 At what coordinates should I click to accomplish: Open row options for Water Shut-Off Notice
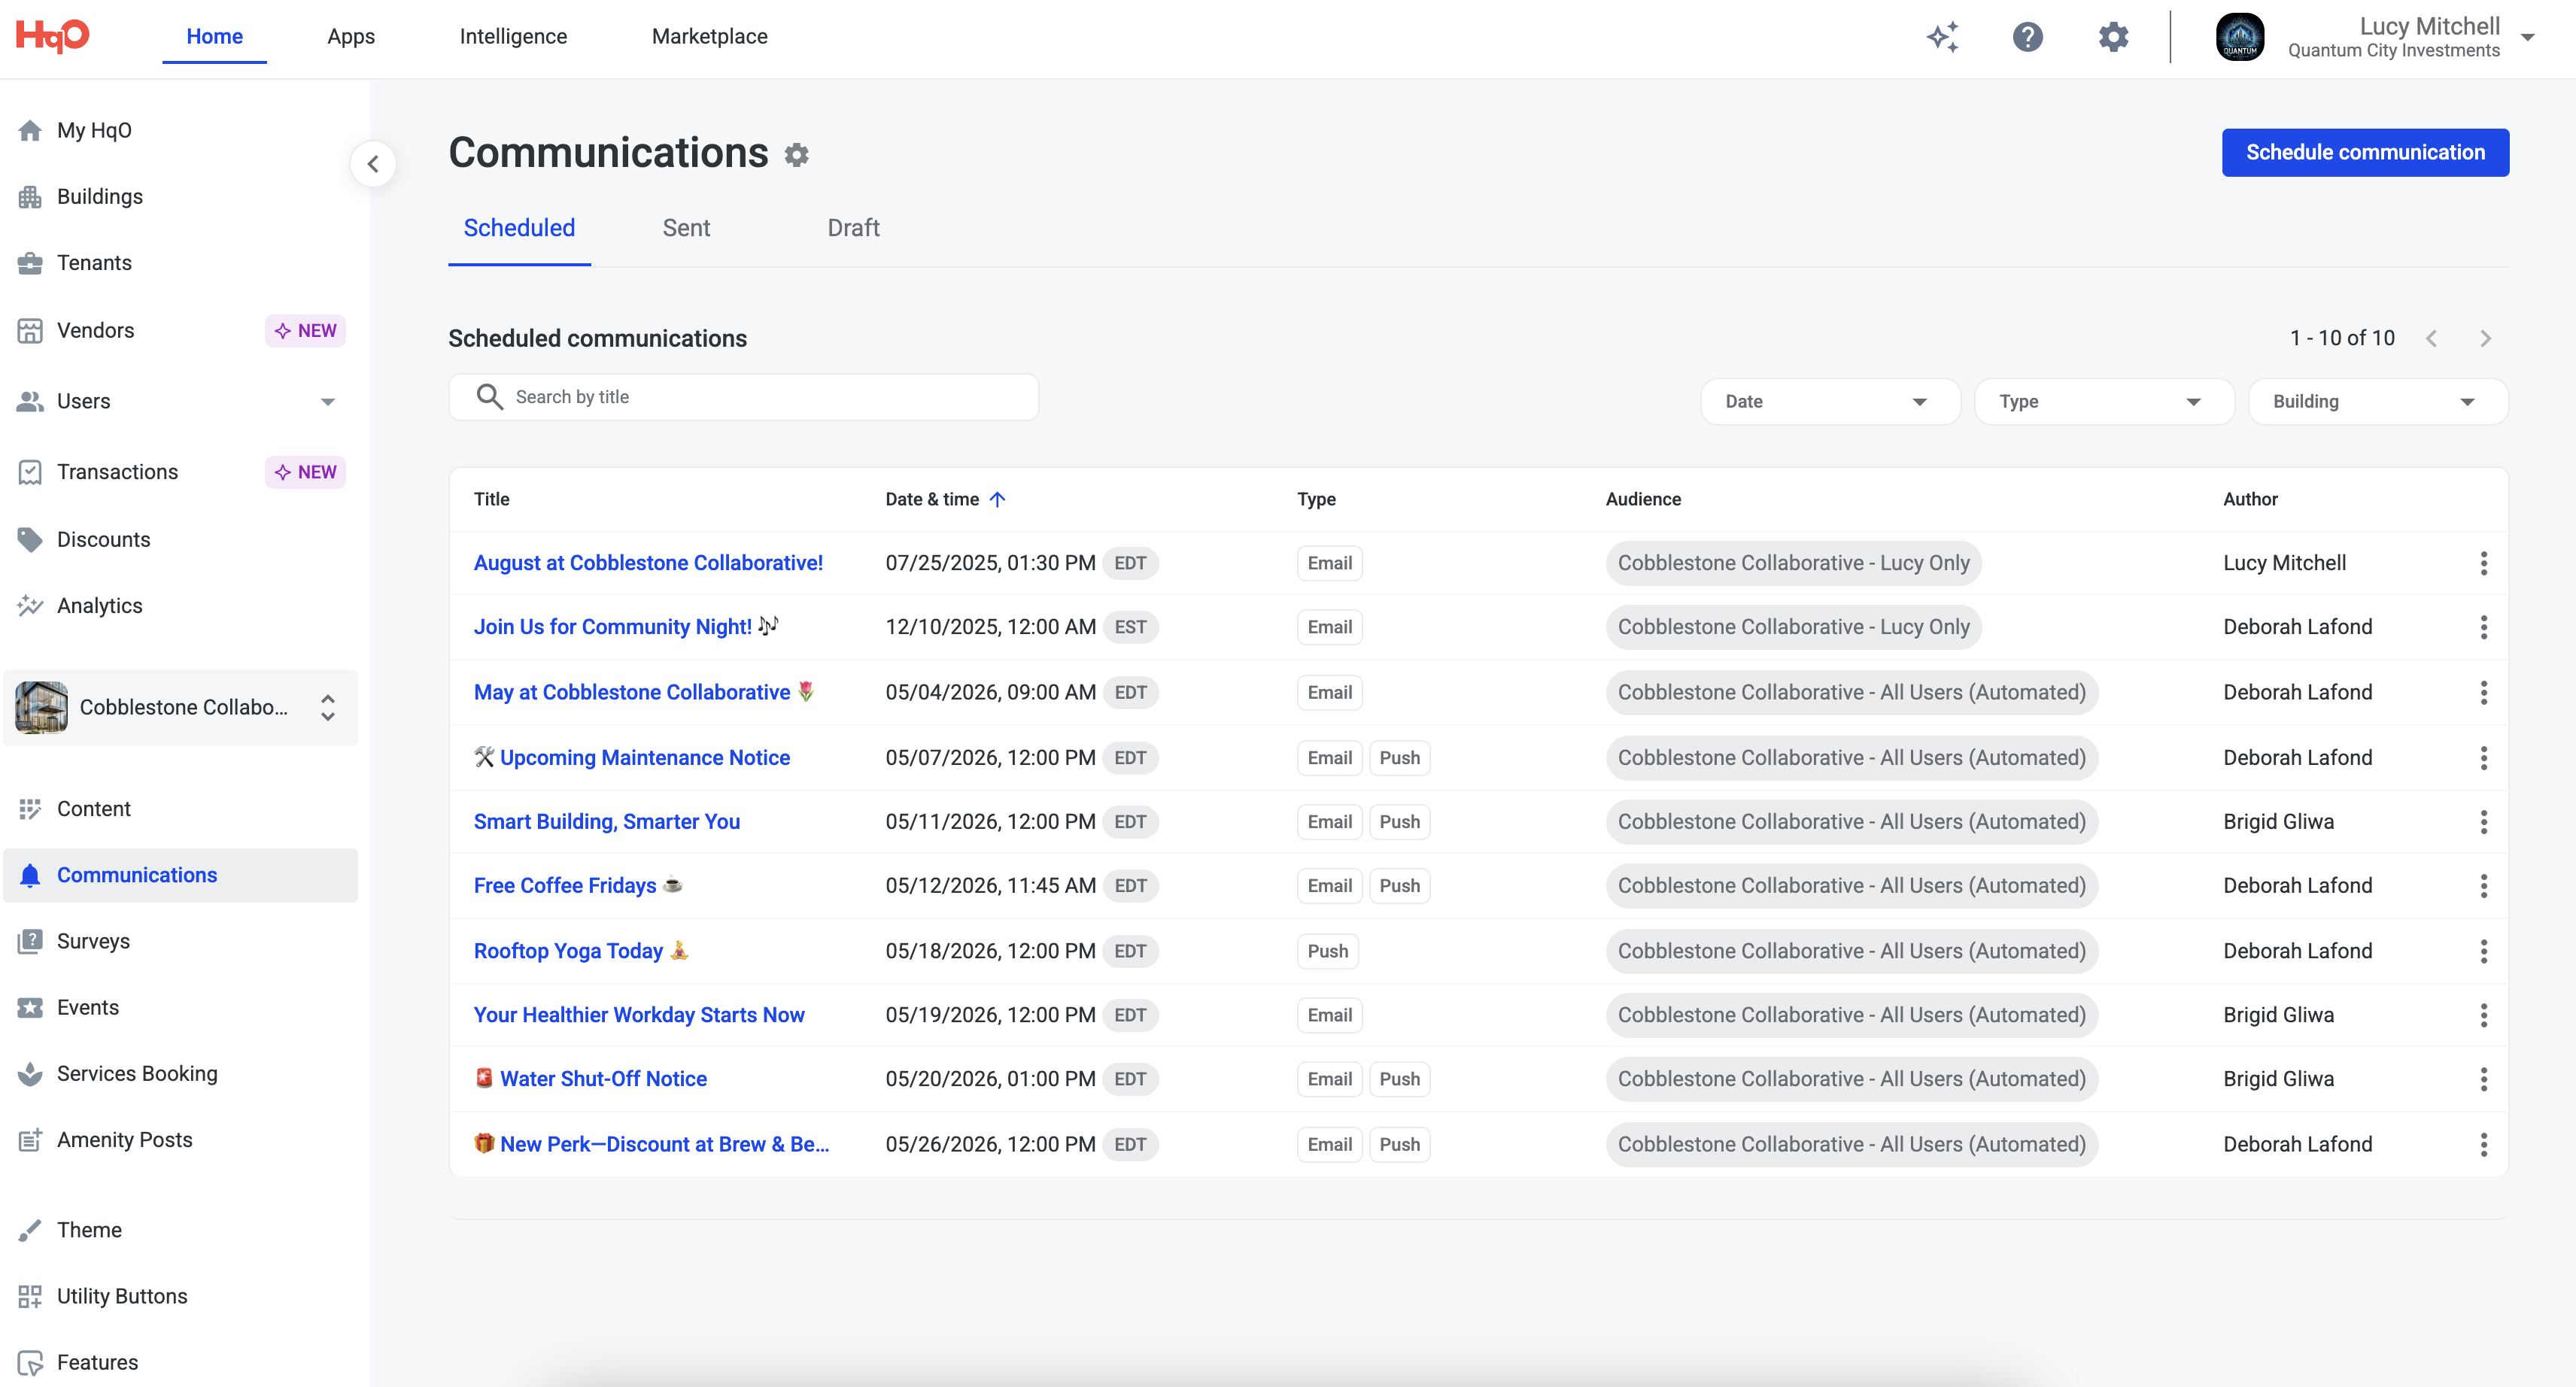[x=2483, y=1079]
